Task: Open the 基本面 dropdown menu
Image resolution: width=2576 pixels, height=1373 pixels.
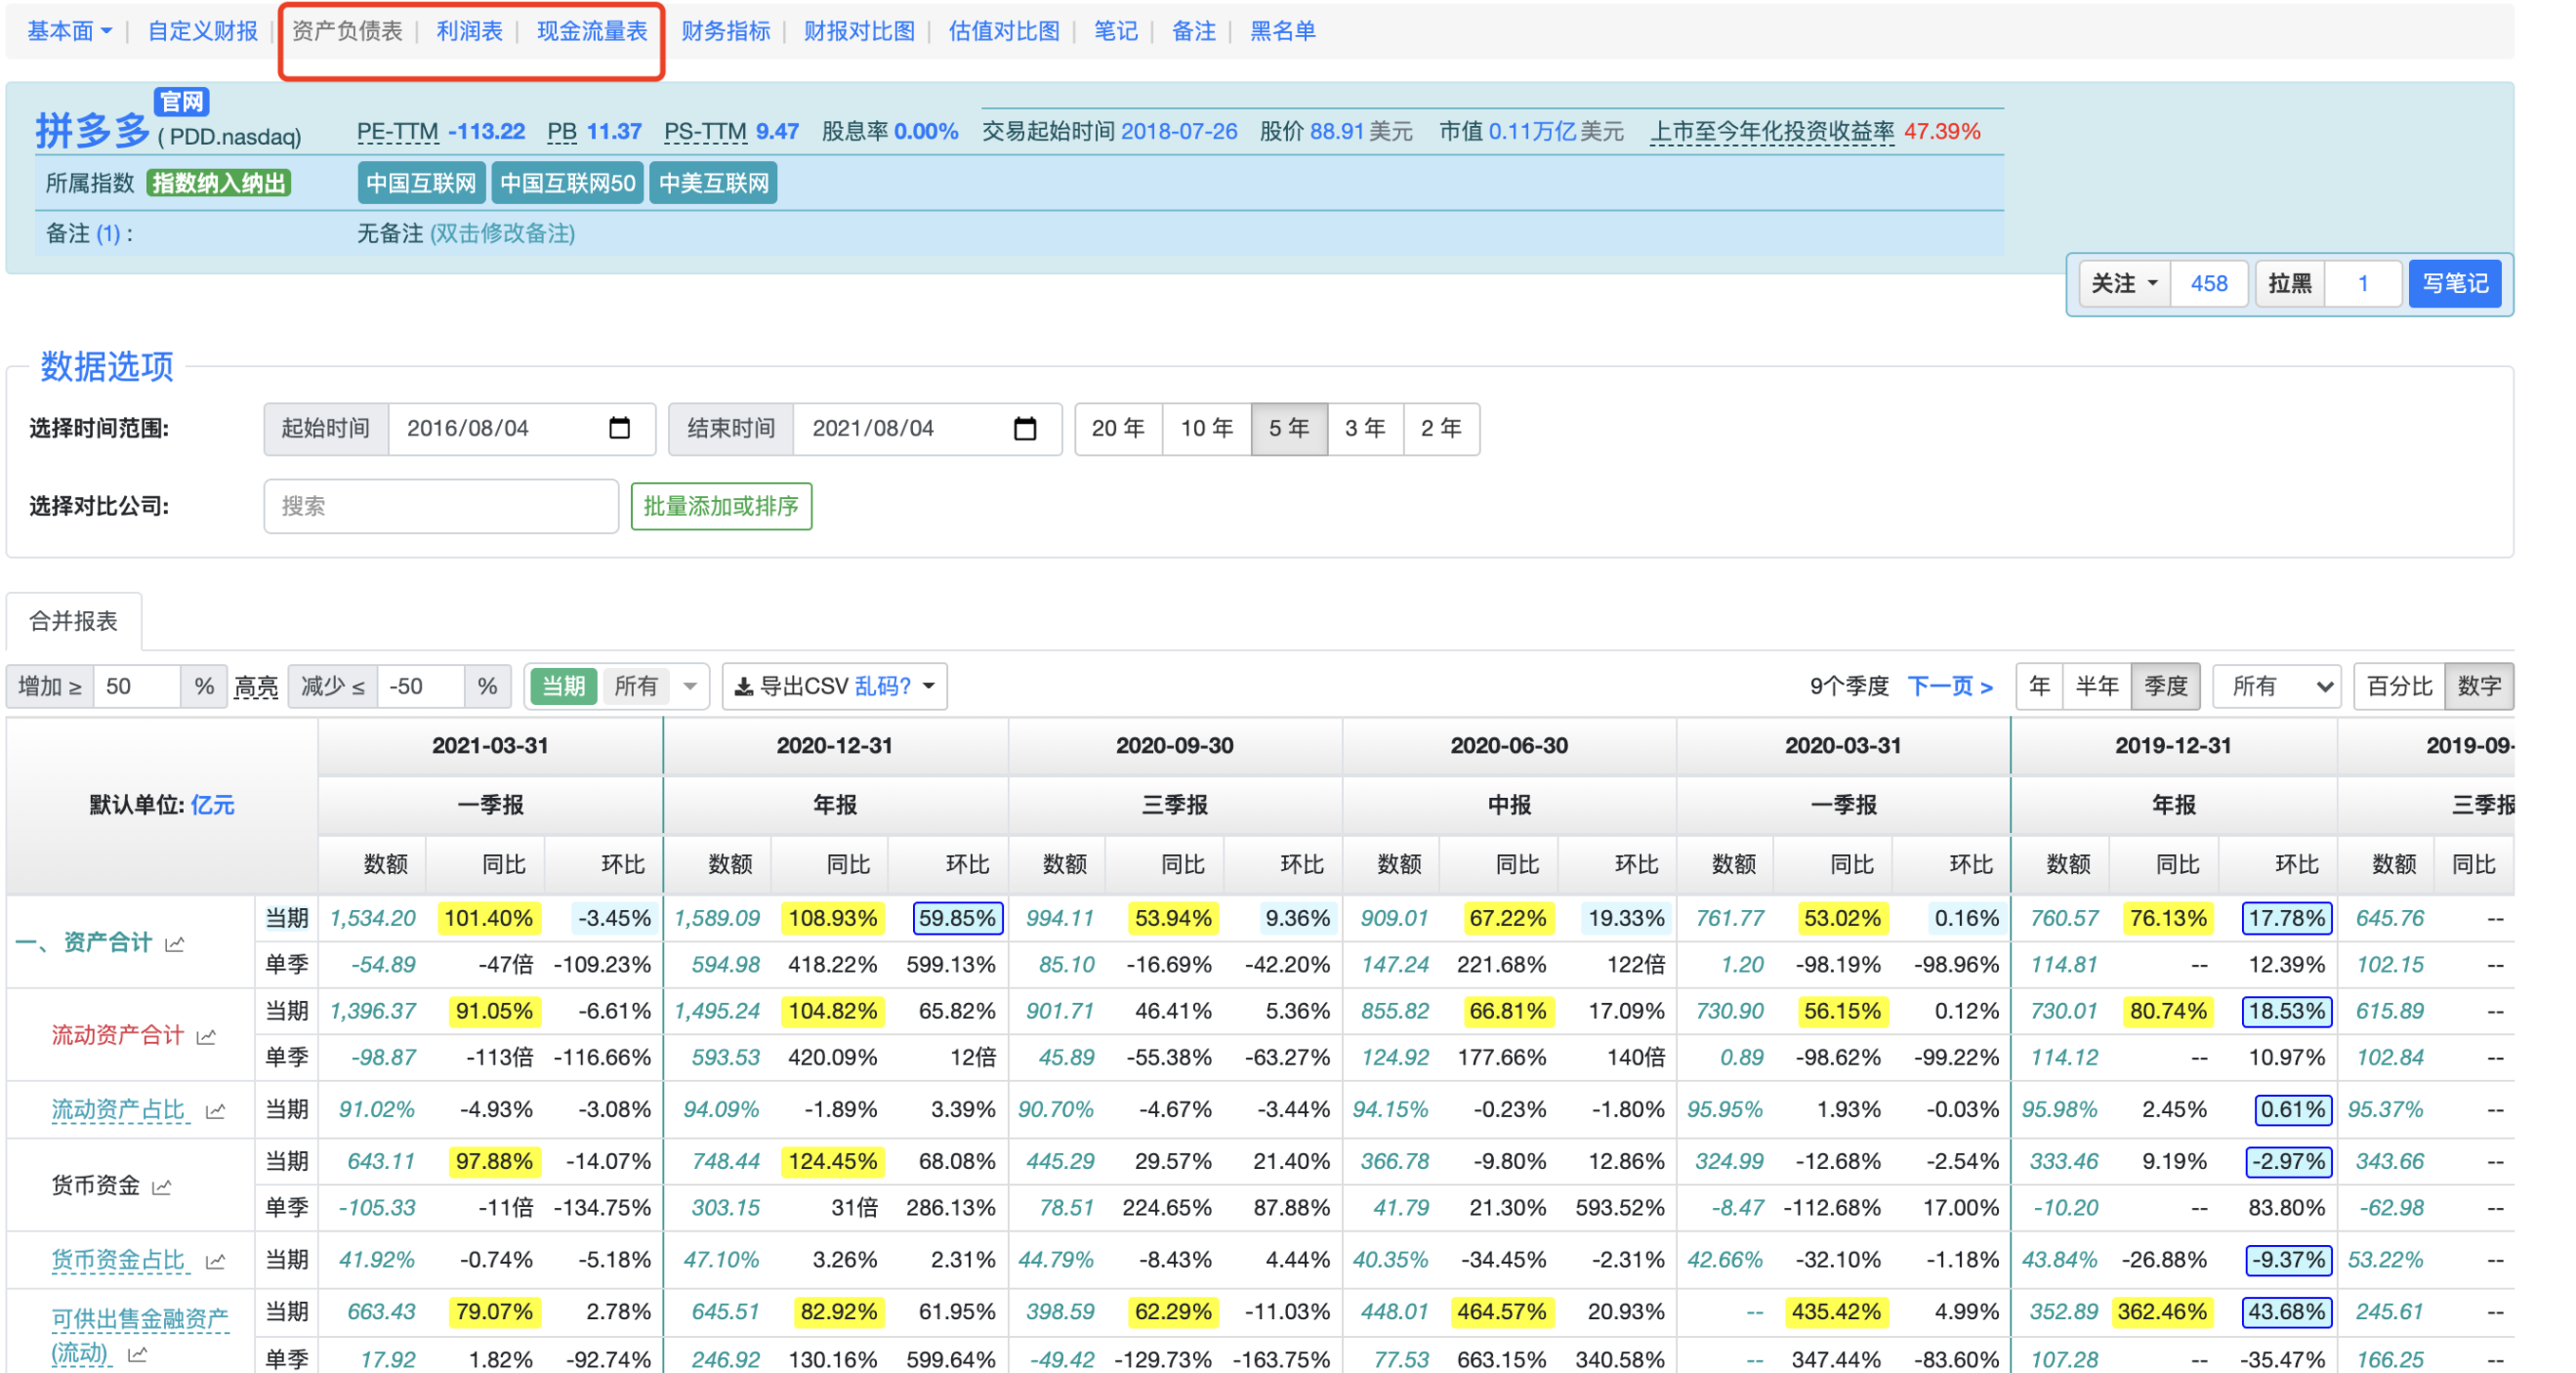Action: (x=68, y=30)
